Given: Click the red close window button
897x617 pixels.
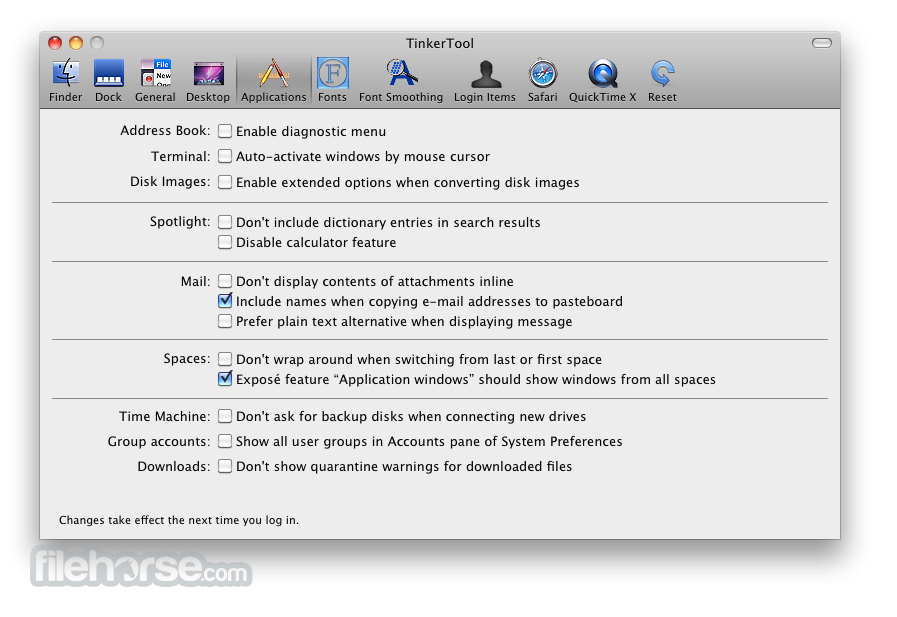Looking at the screenshot, I should tap(55, 43).
